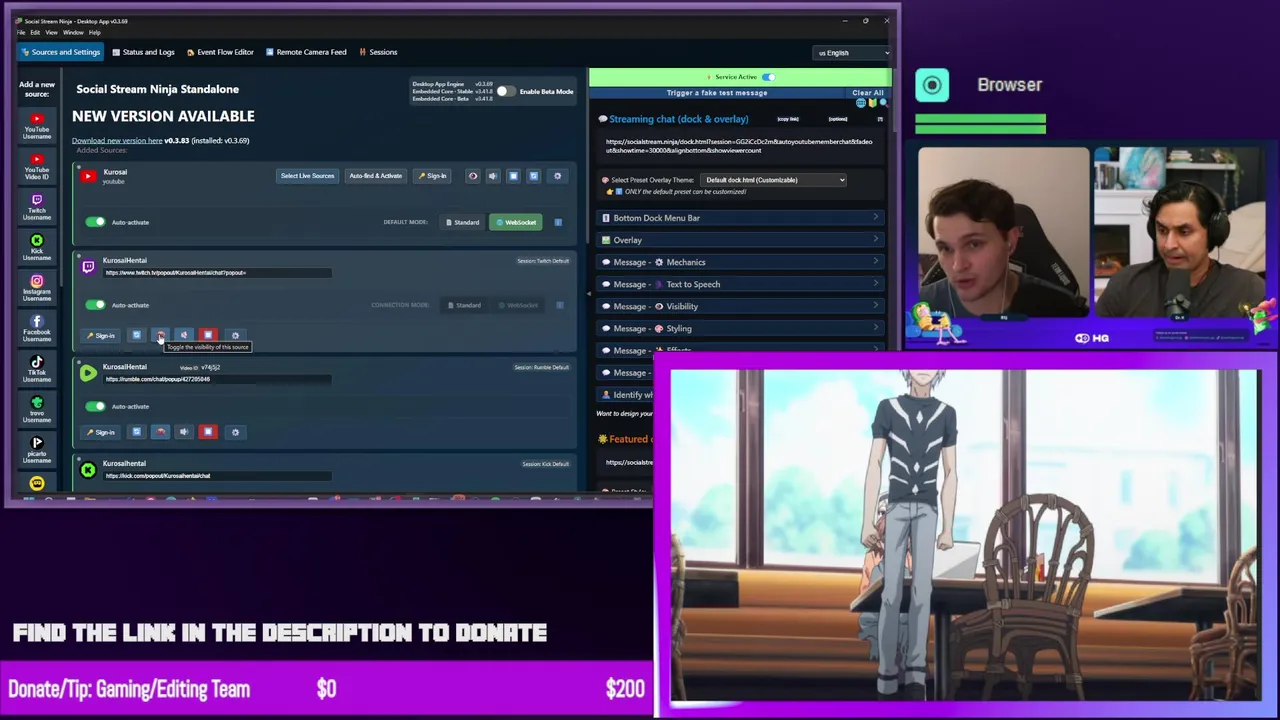Screen dimensions: 1280x720
Task: Click Auto-find & Activate button
Action: [x=375, y=176]
